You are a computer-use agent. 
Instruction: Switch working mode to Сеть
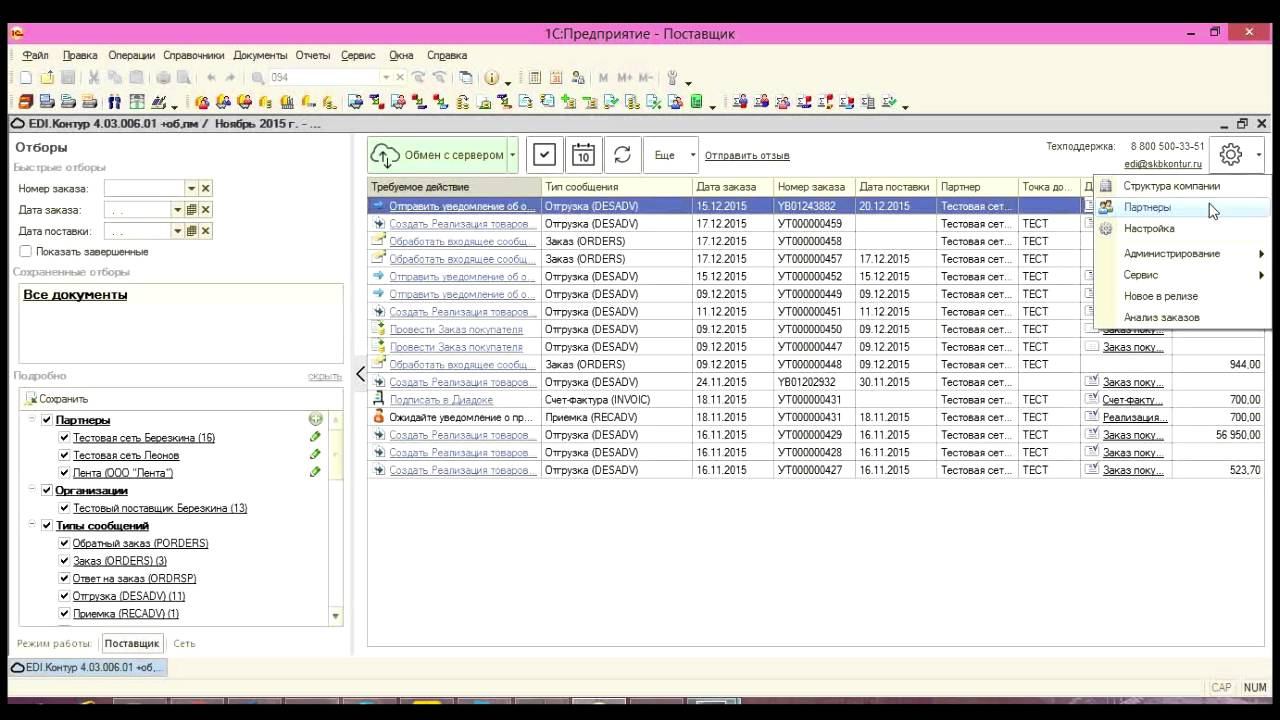184,644
